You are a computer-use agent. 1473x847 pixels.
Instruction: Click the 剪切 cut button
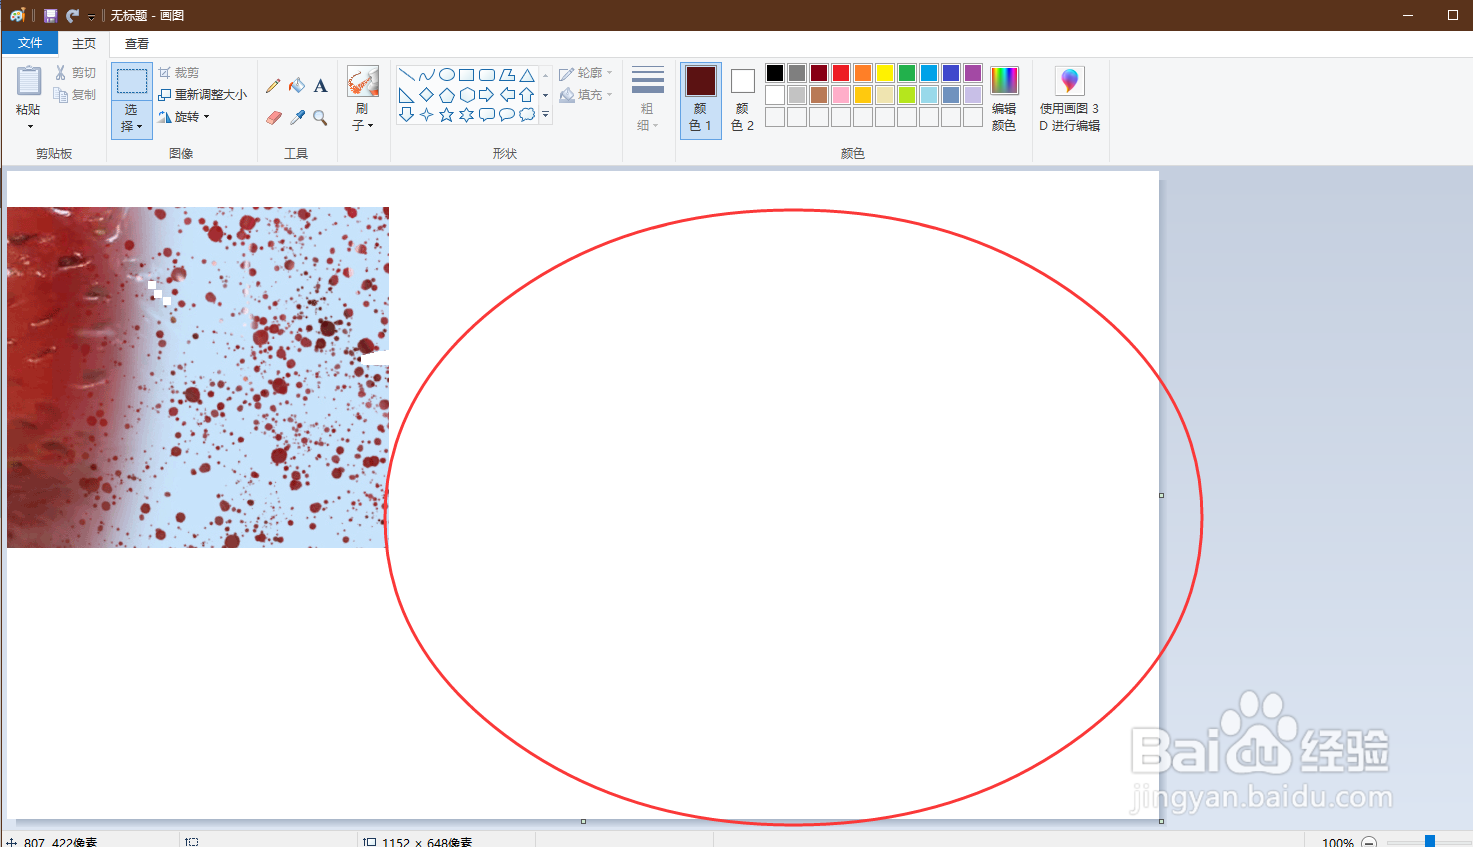pyautogui.click(x=75, y=73)
